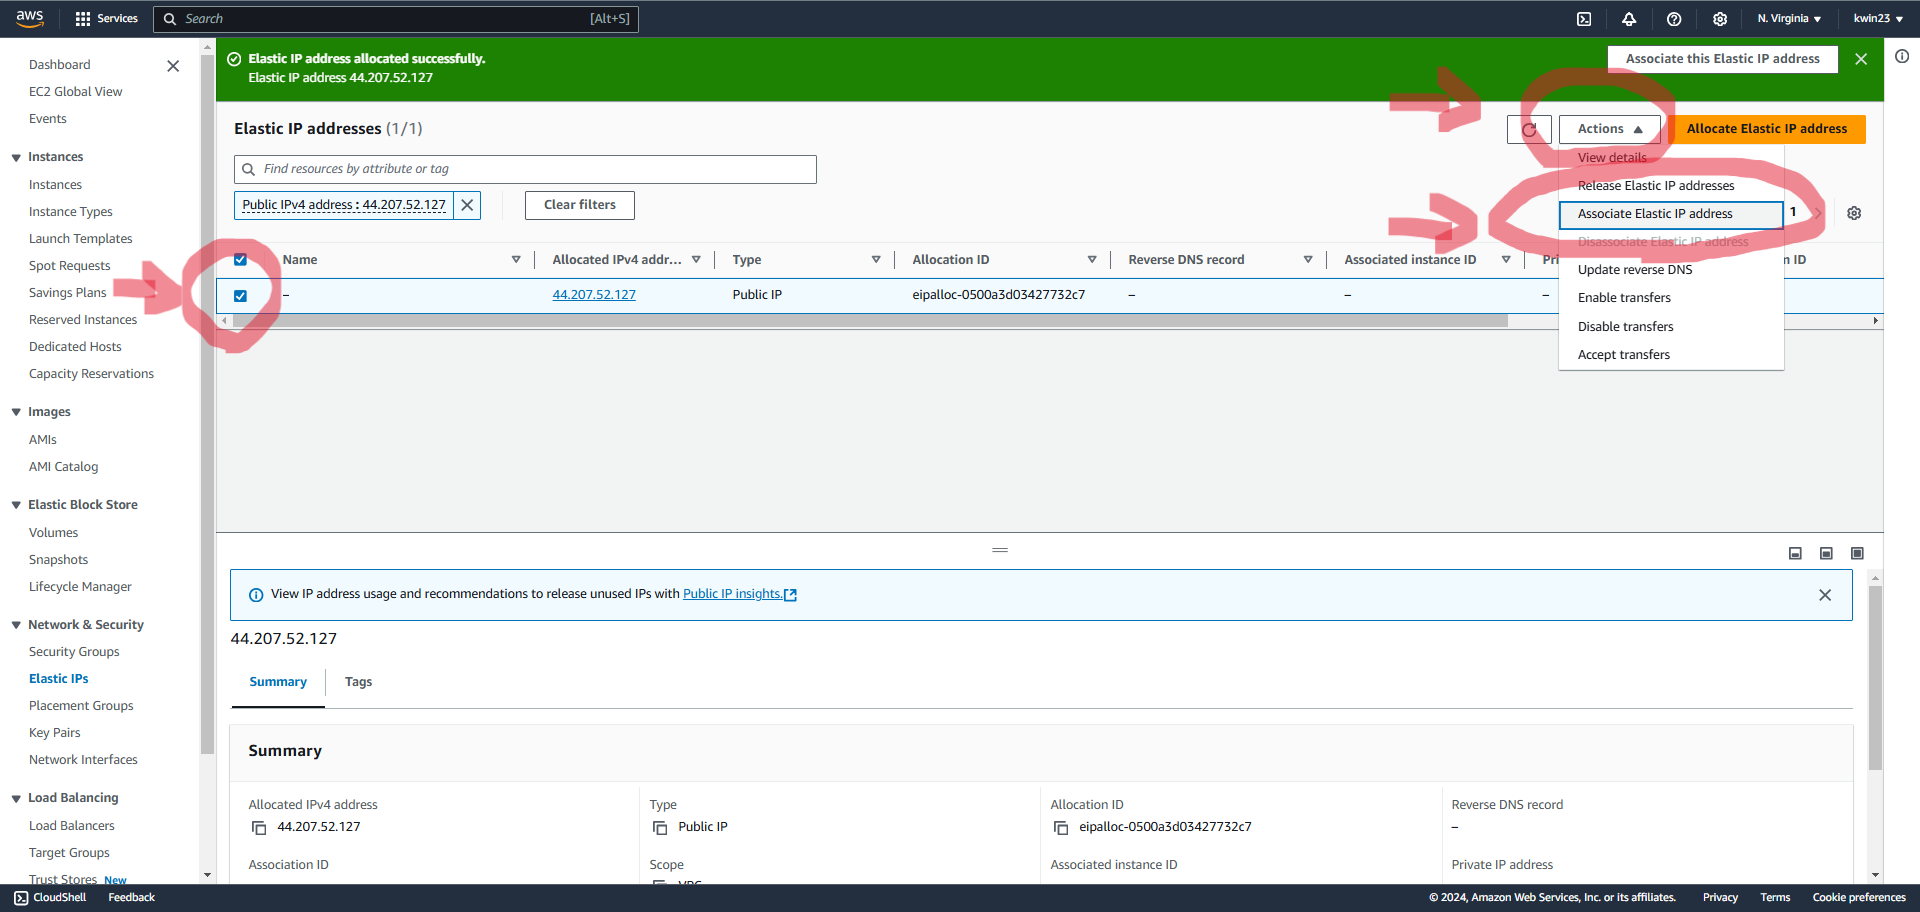This screenshot has width=1920, height=912.
Task: Open the notifications bell
Action: pyautogui.click(x=1629, y=19)
